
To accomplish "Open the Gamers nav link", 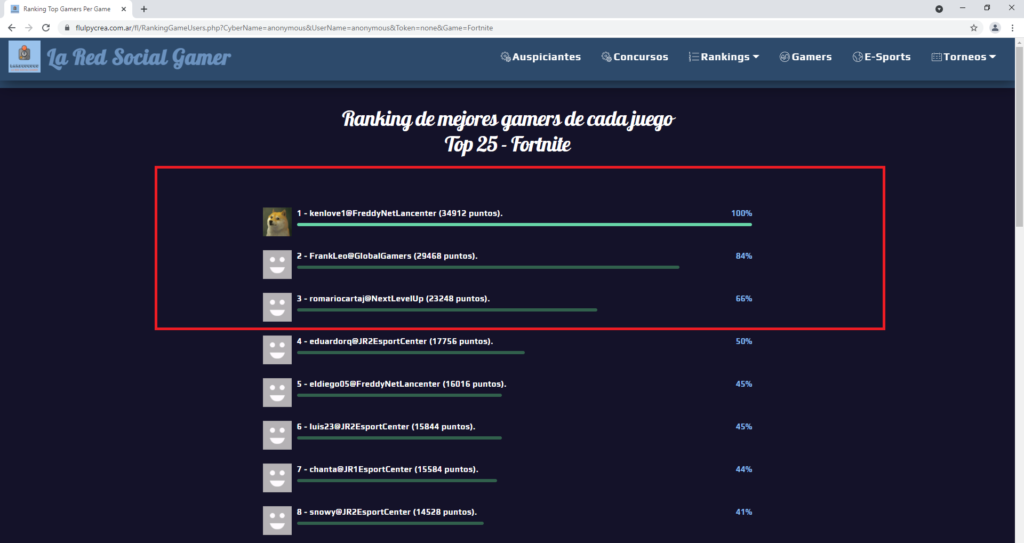I will (x=805, y=57).
